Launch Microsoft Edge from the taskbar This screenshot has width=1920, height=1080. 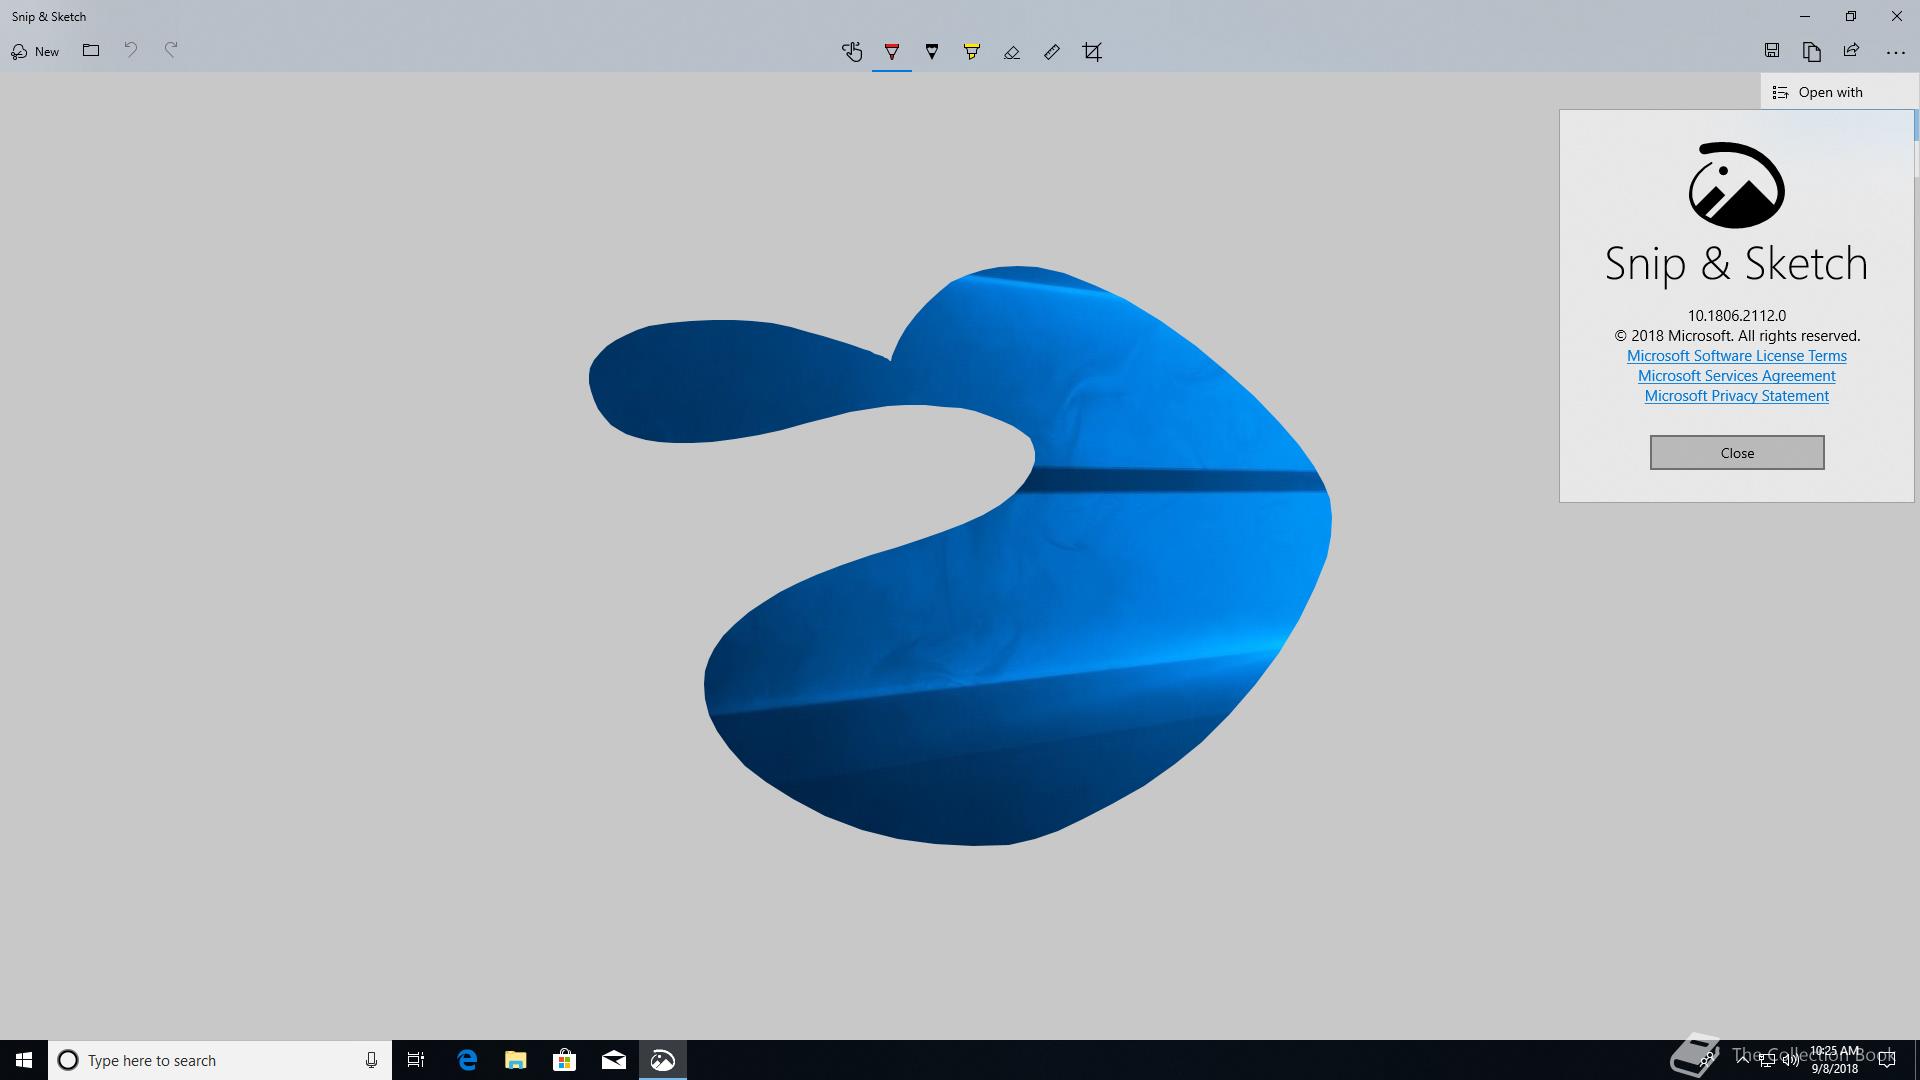coord(467,1060)
